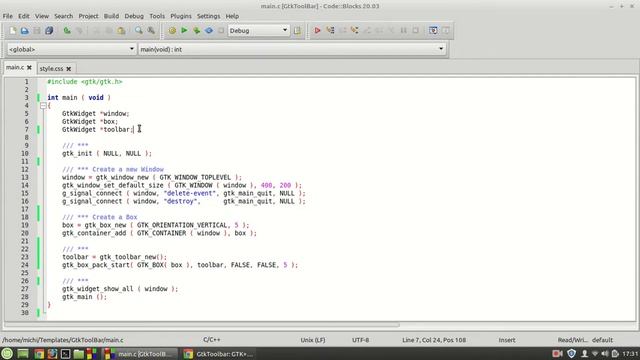Click the Unix (LF) status bar entry

click(313, 340)
